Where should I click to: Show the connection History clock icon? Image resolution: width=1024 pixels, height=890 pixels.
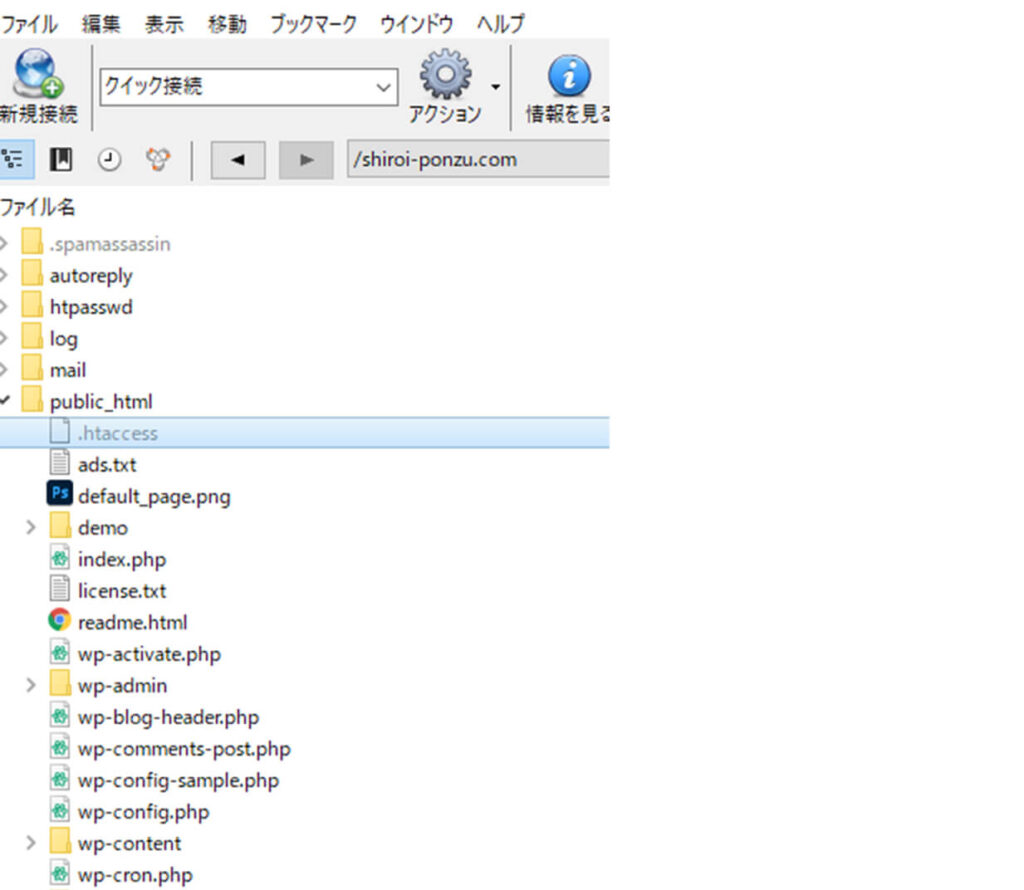tap(109, 159)
